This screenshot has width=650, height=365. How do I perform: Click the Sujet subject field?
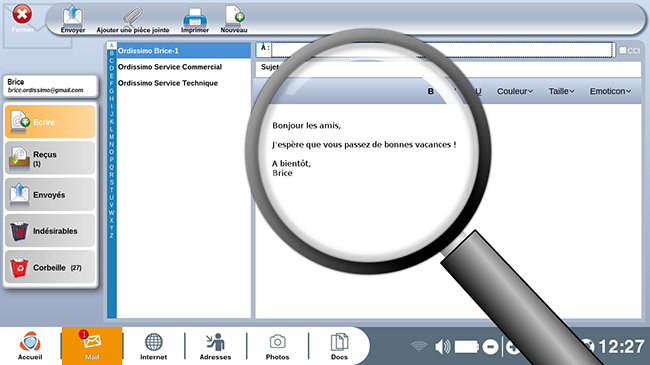[x=448, y=69]
